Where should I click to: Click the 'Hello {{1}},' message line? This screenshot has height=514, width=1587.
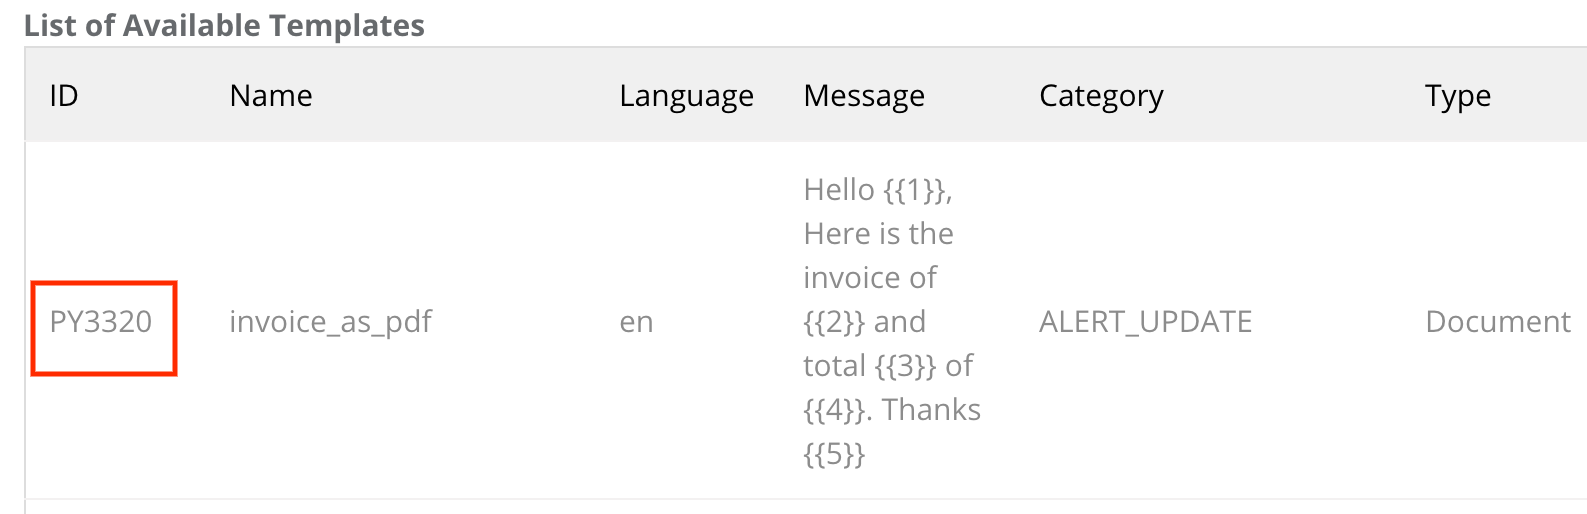tap(878, 190)
